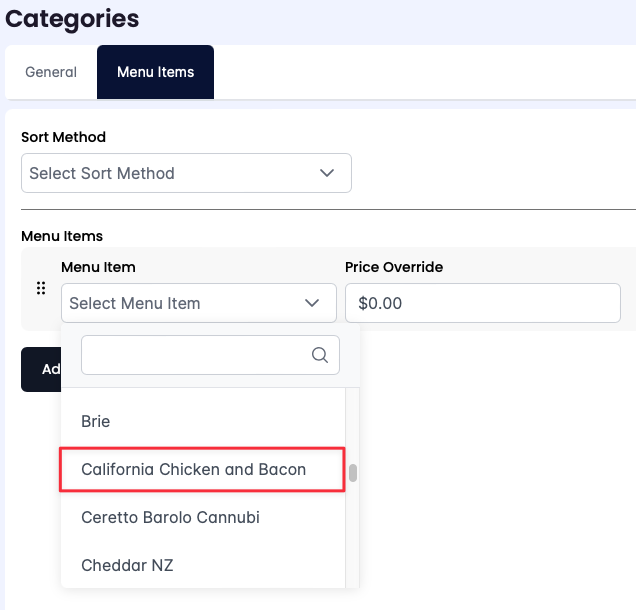
Task: Open the Select Sort Method dropdown
Action: point(186,173)
